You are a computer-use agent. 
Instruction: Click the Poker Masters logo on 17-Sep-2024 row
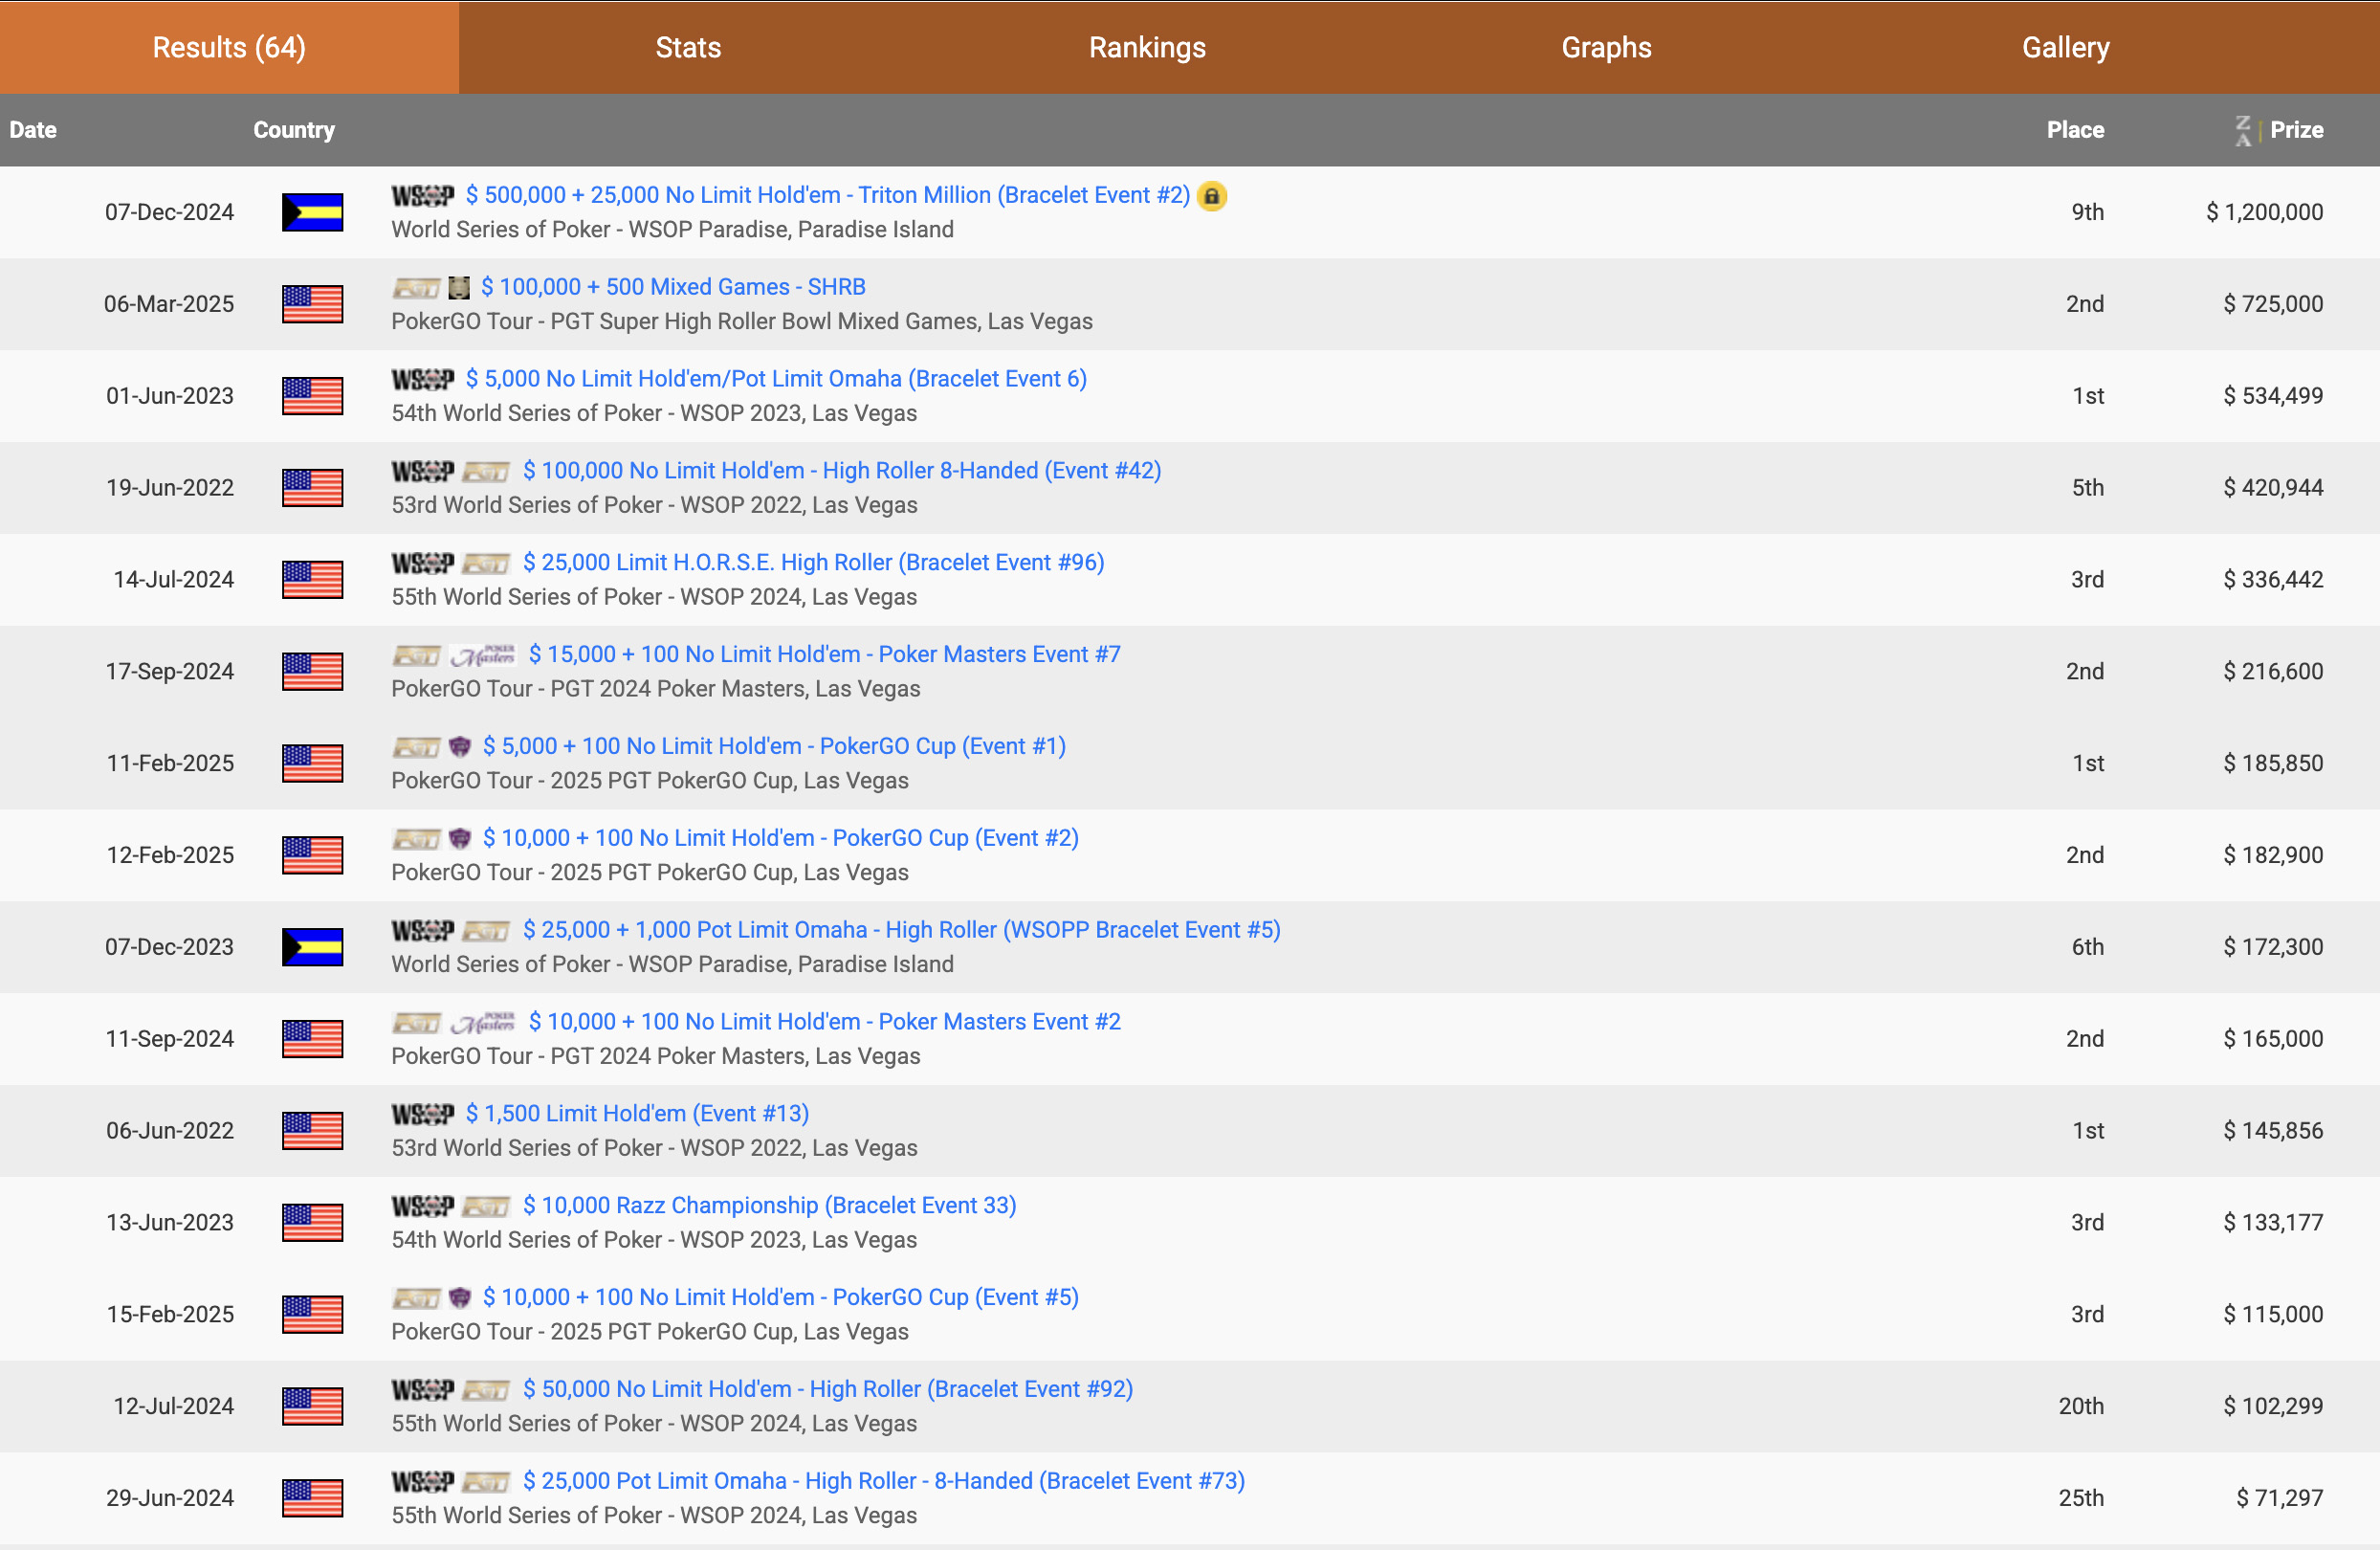point(483,655)
